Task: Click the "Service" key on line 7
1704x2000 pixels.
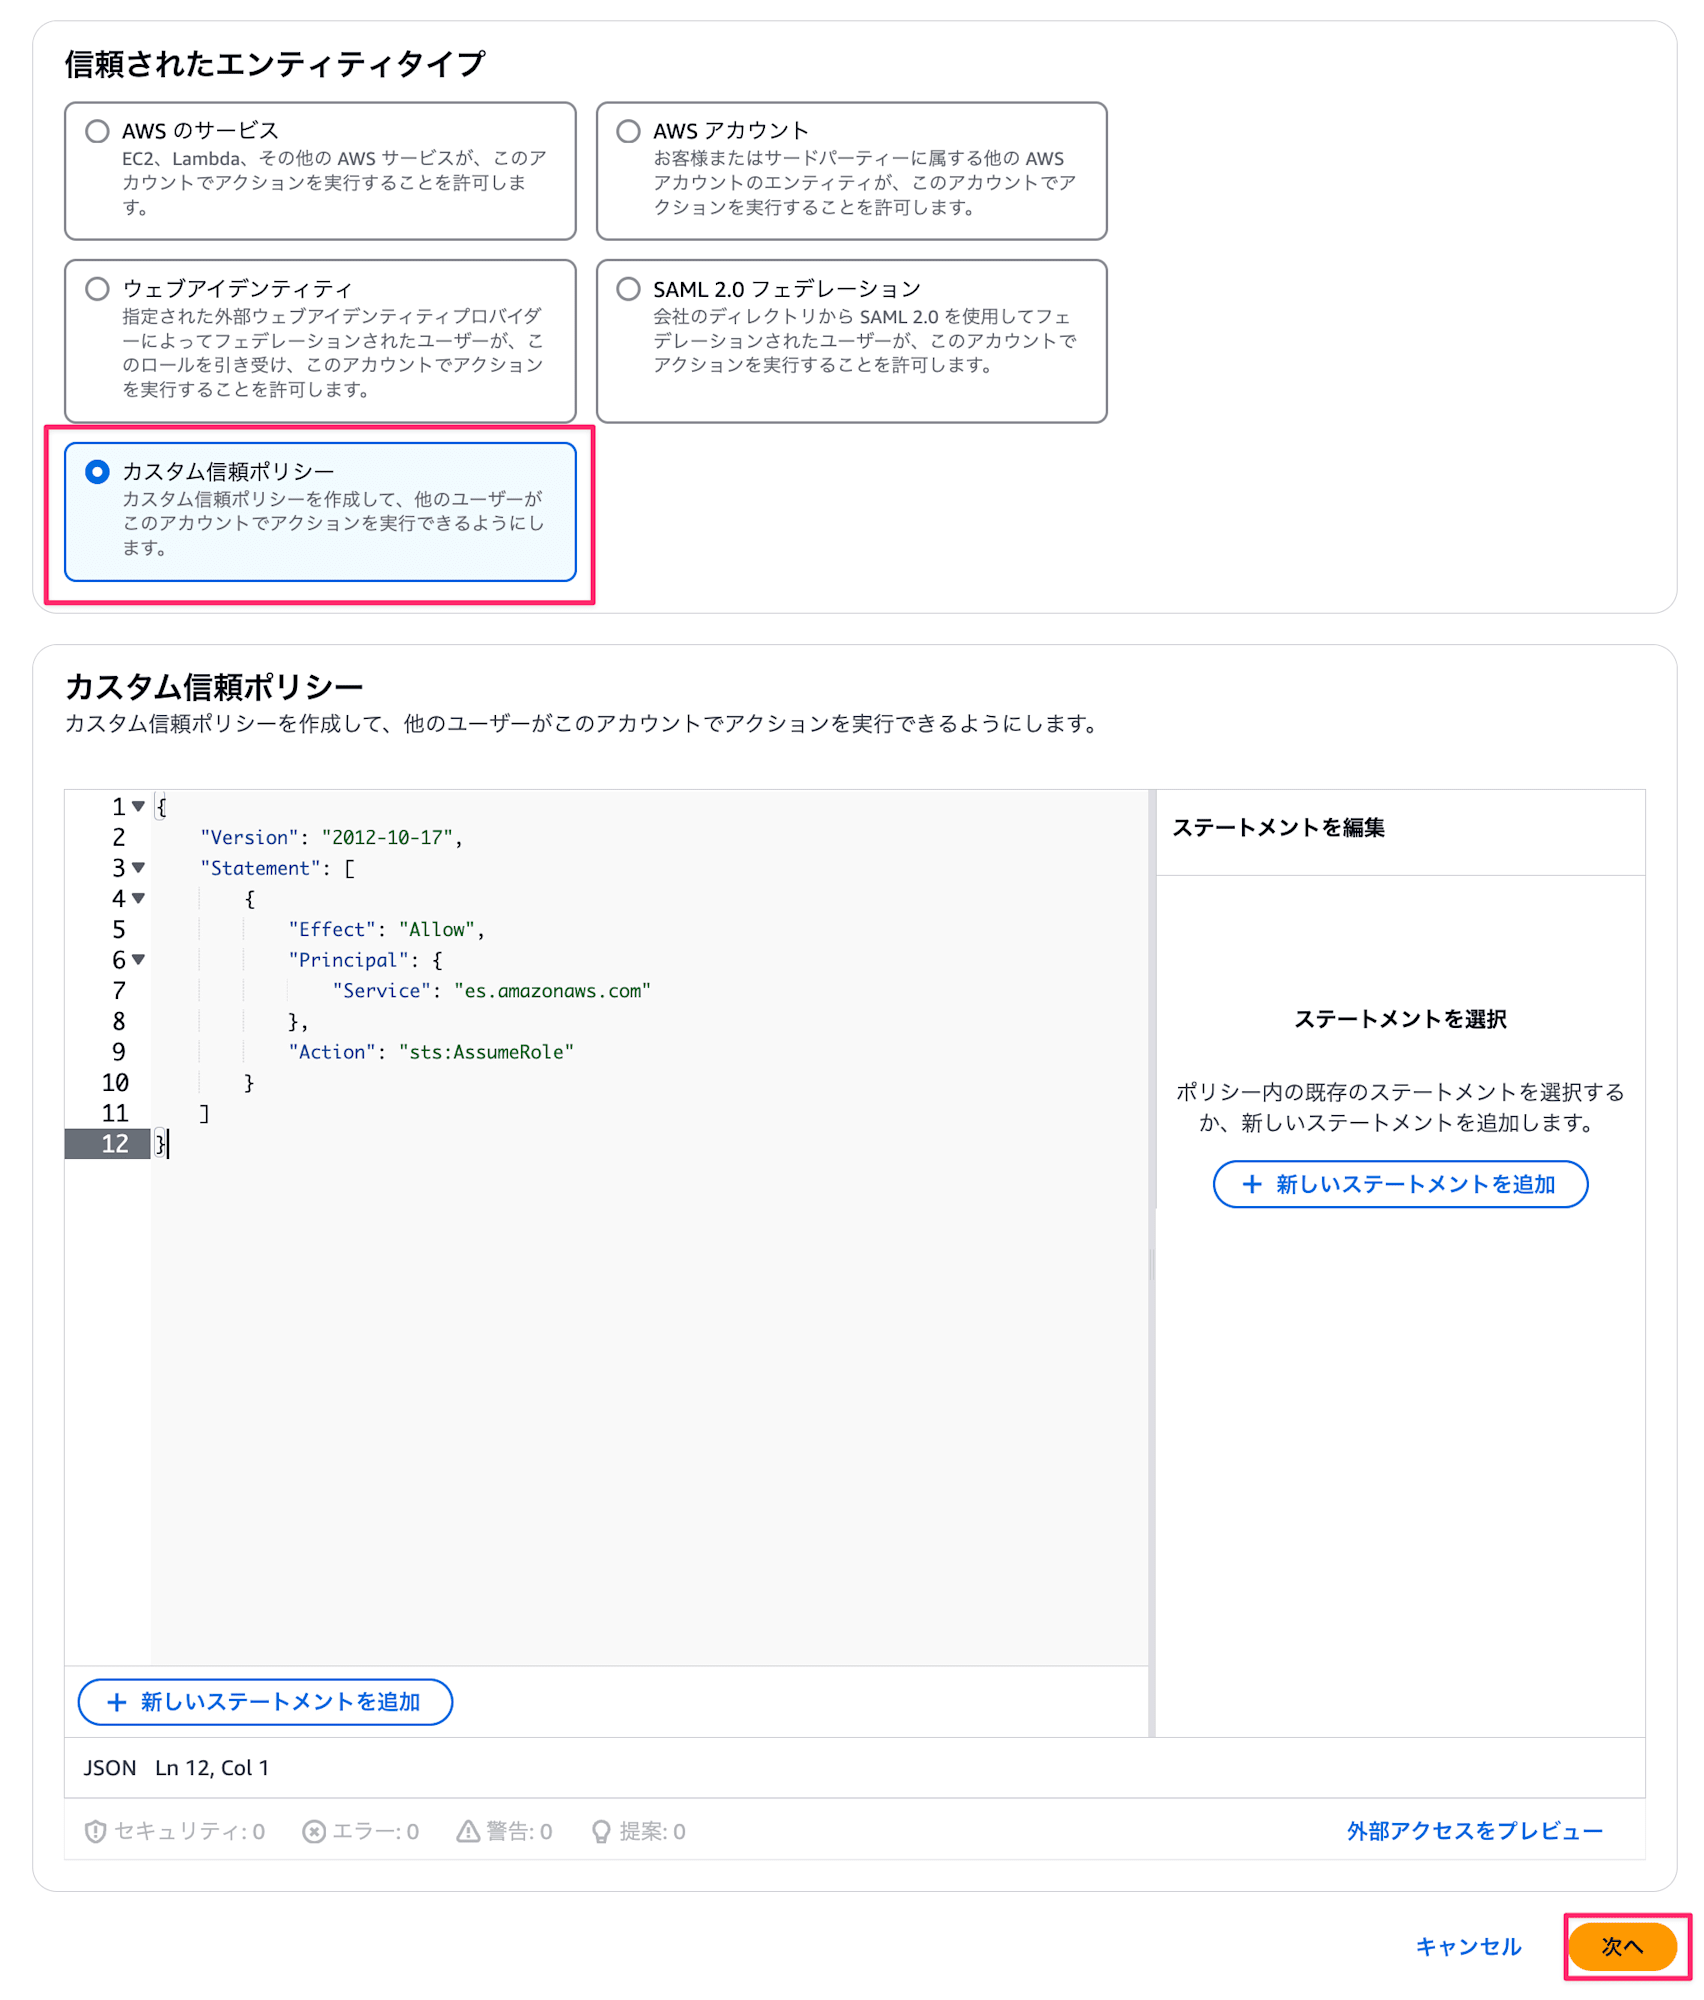Action: [x=381, y=991]
